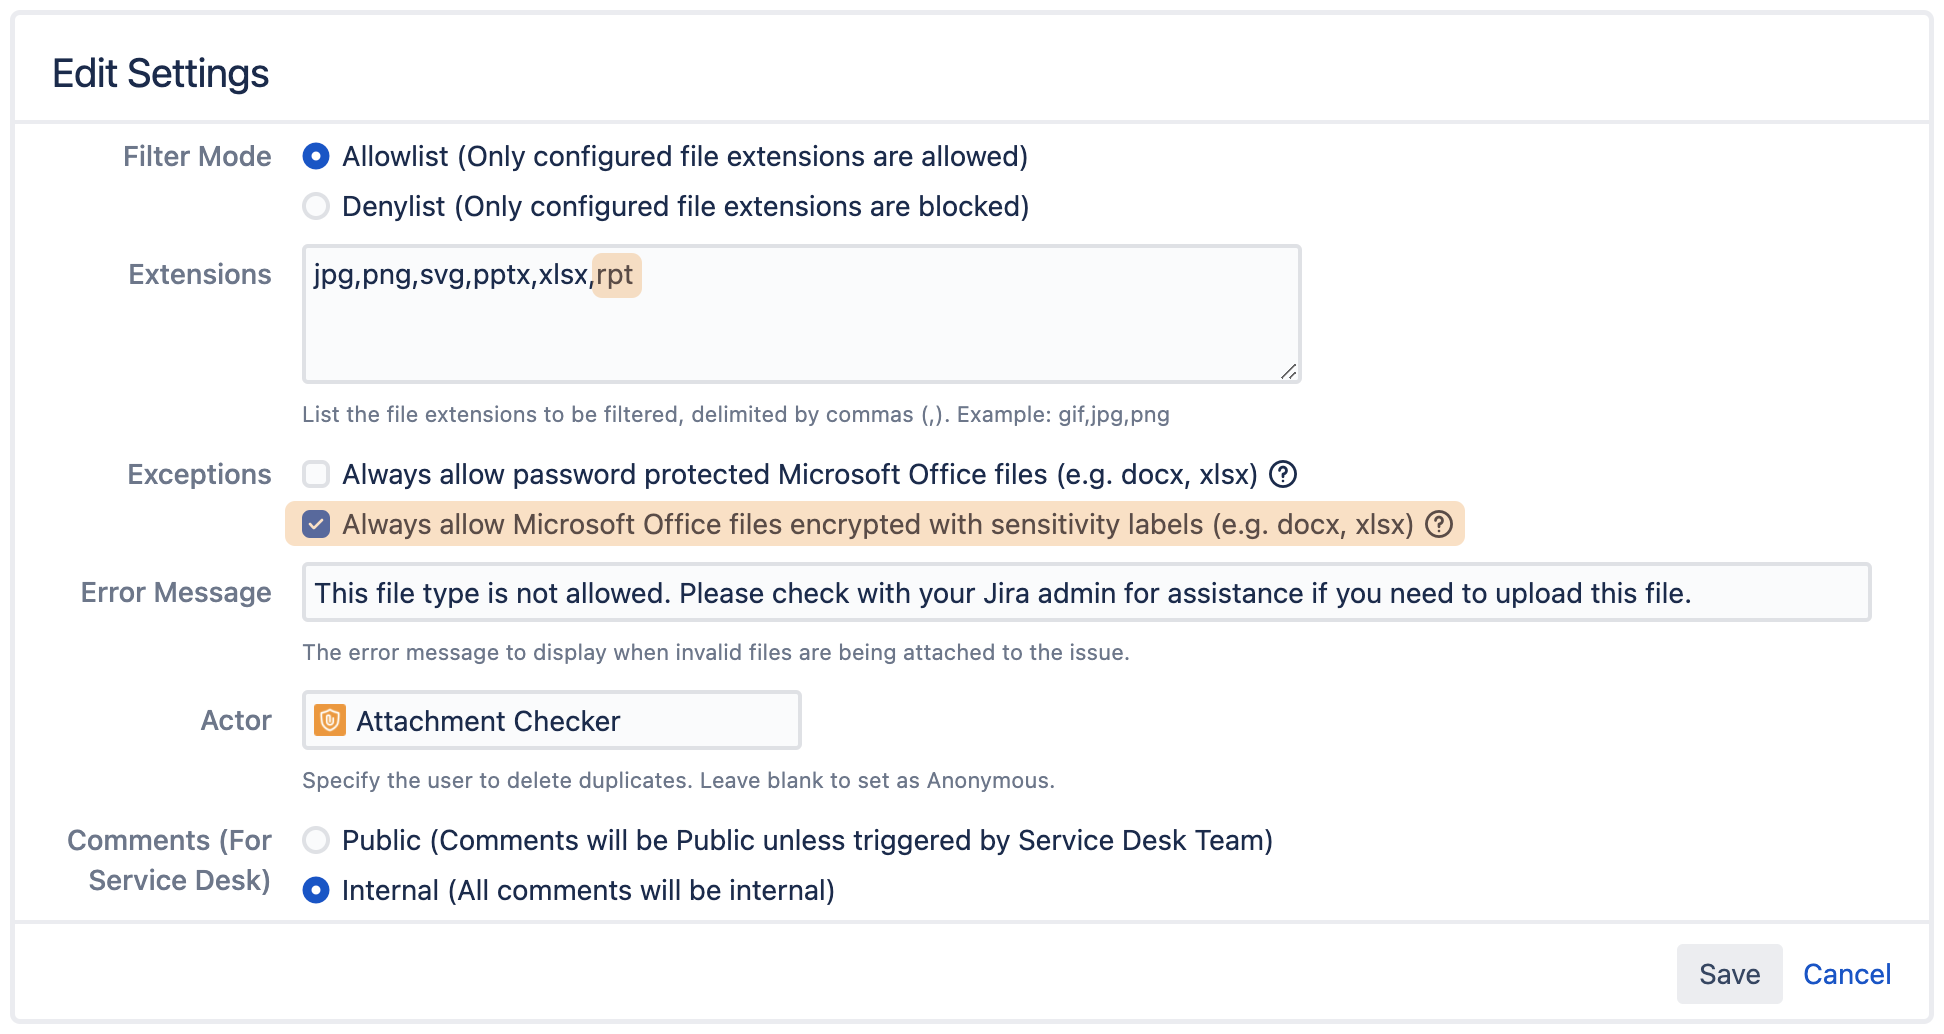This screenshot has height=1034, width=1944.
Task: Click the highlighted rpt extension text
Action: pyautogui.click(x=615, y=275)
